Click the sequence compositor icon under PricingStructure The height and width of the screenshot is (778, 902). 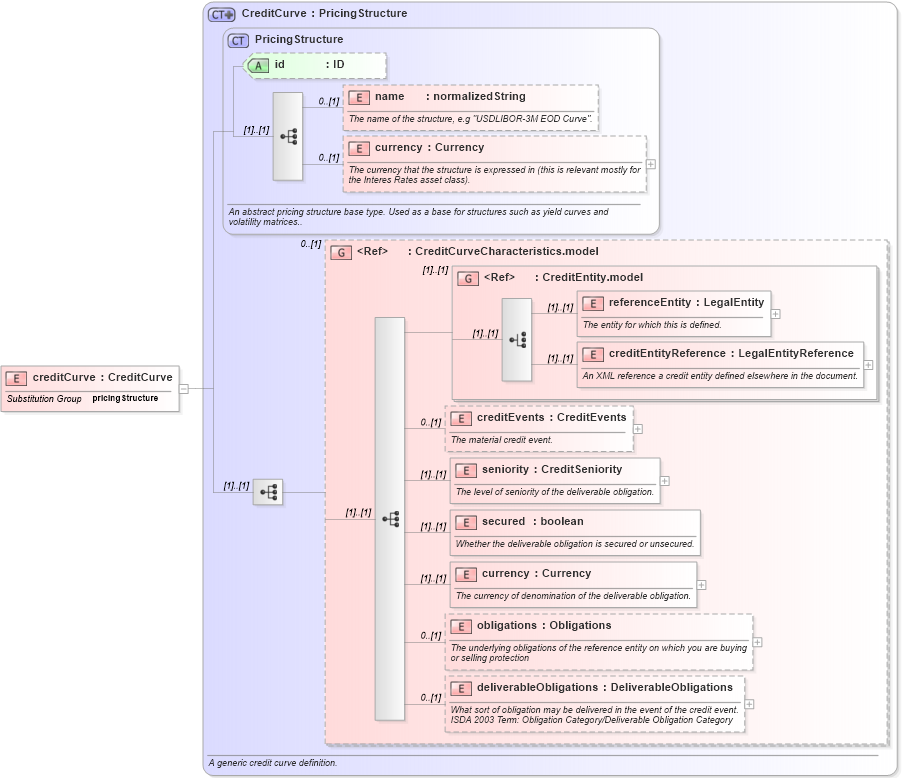(x=287, y=137)
